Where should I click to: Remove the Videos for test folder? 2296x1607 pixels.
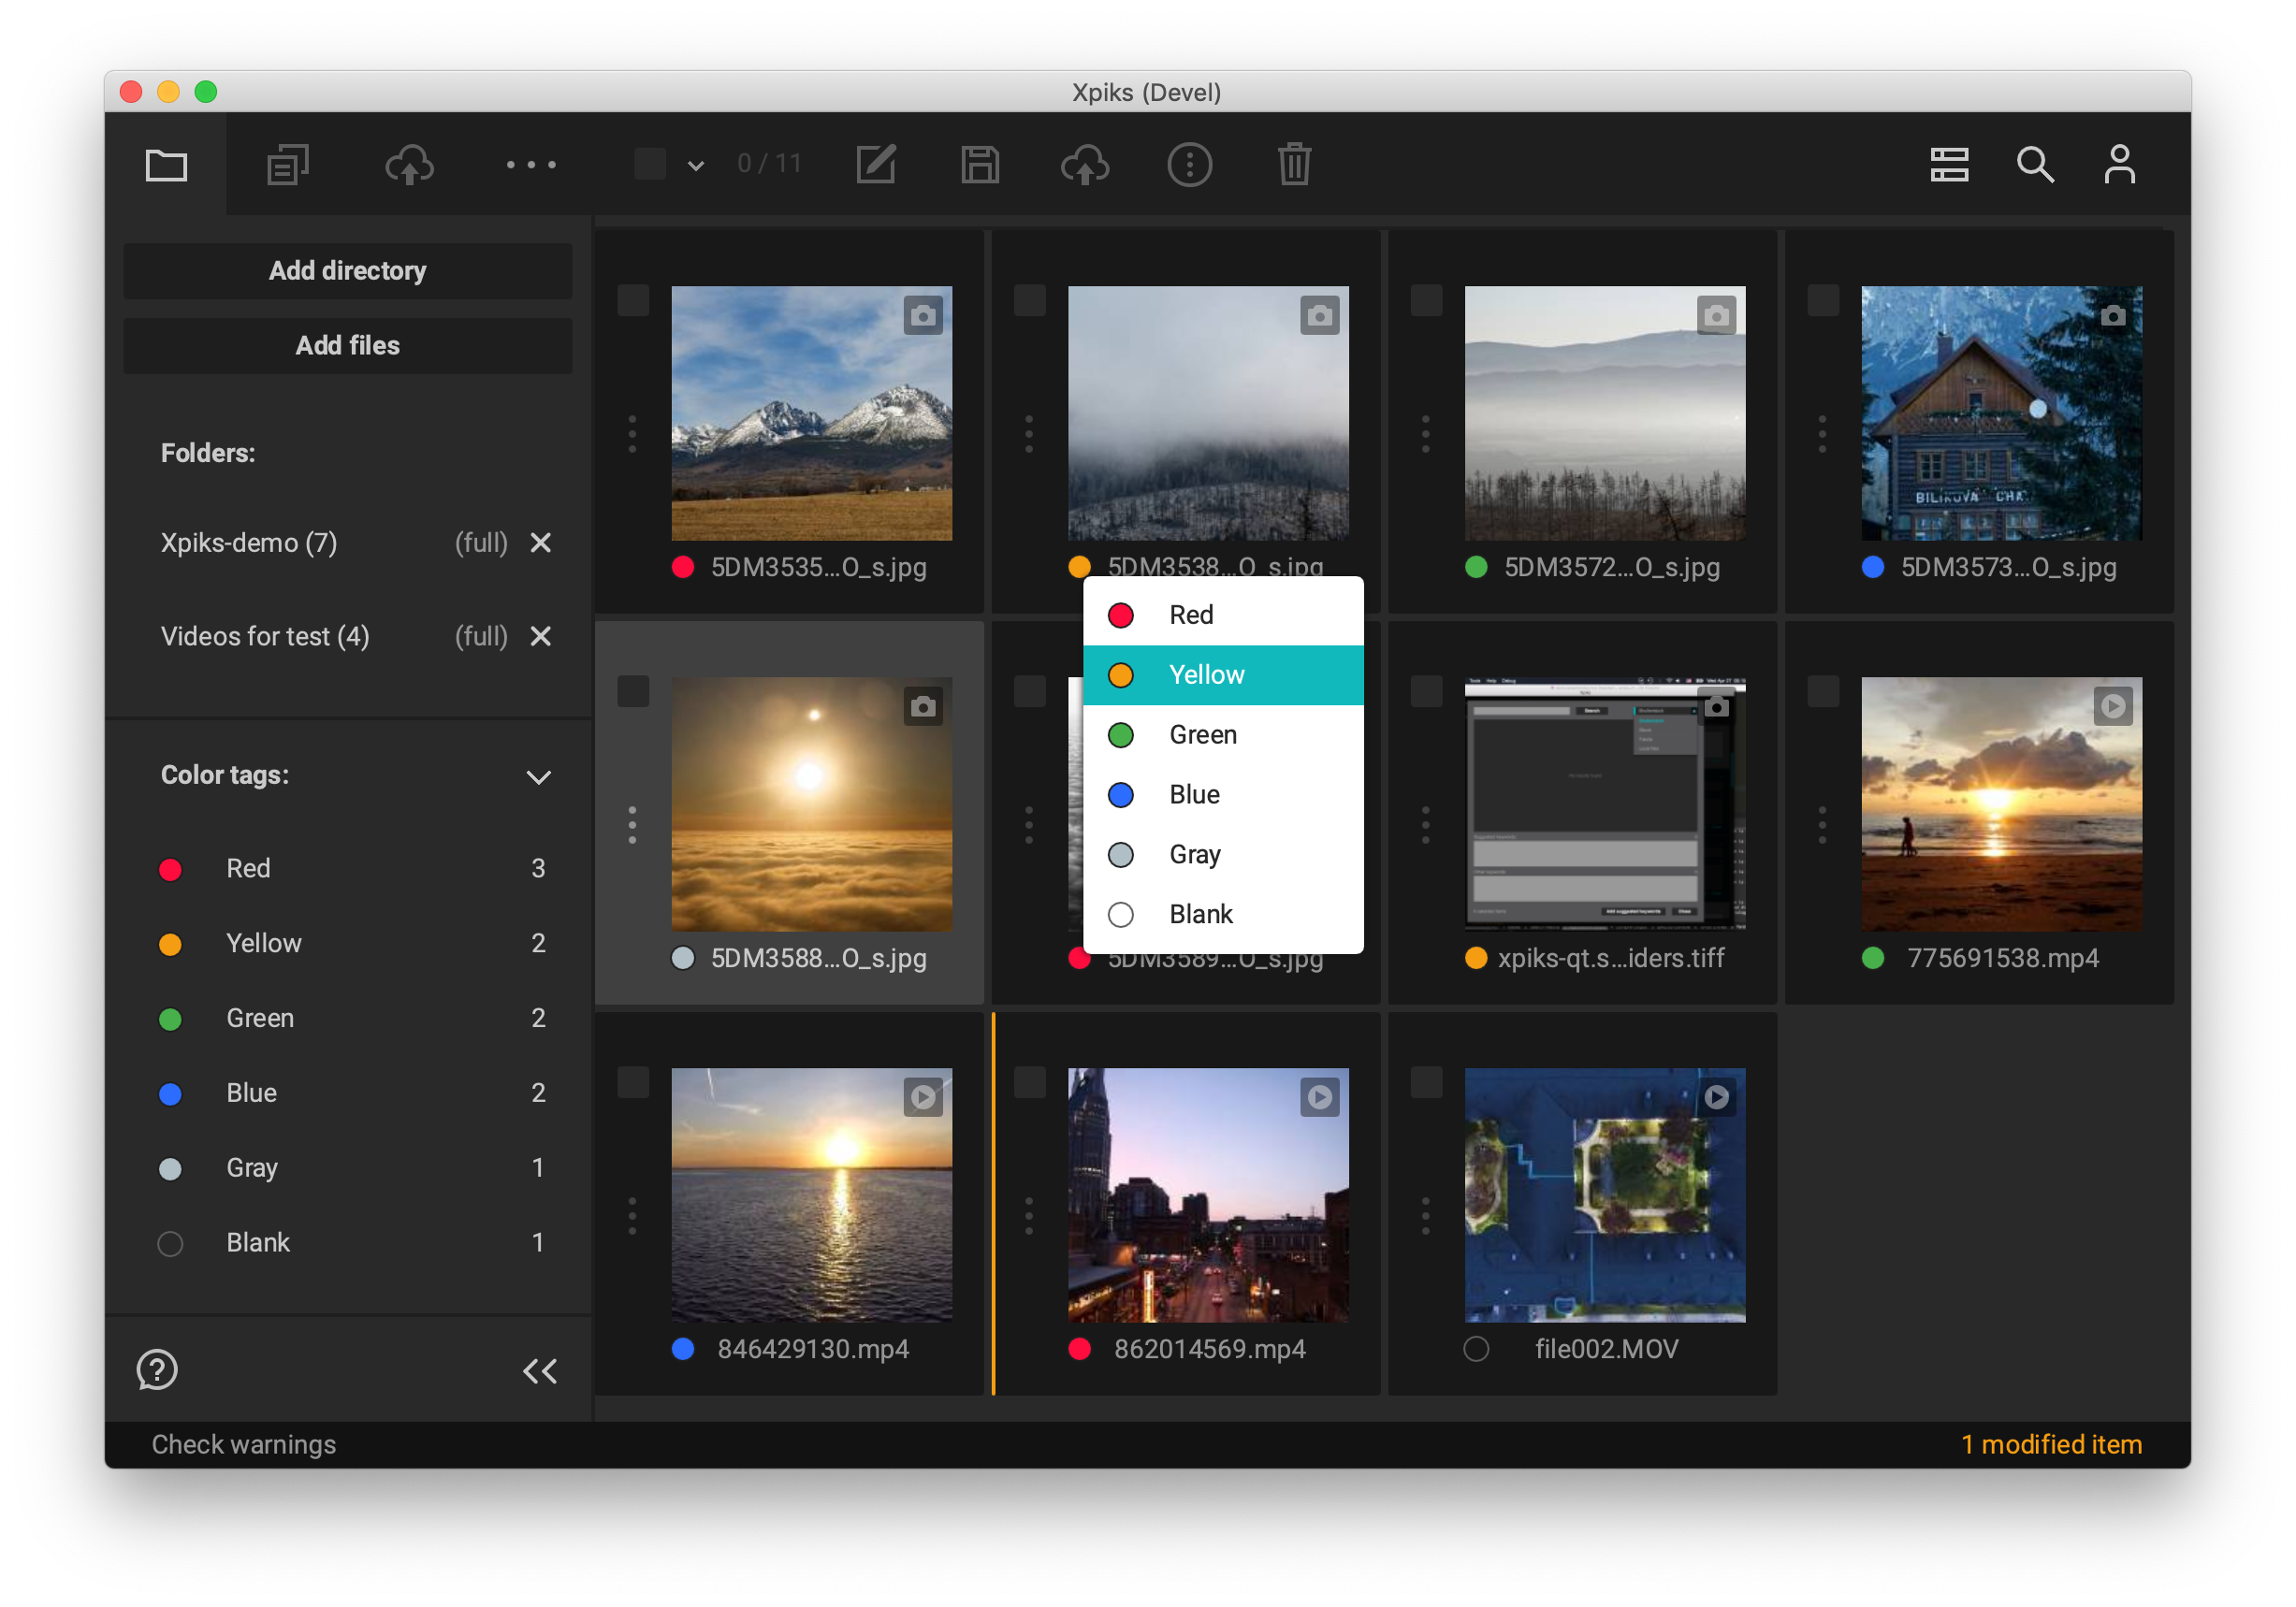(x=541, y=636)
